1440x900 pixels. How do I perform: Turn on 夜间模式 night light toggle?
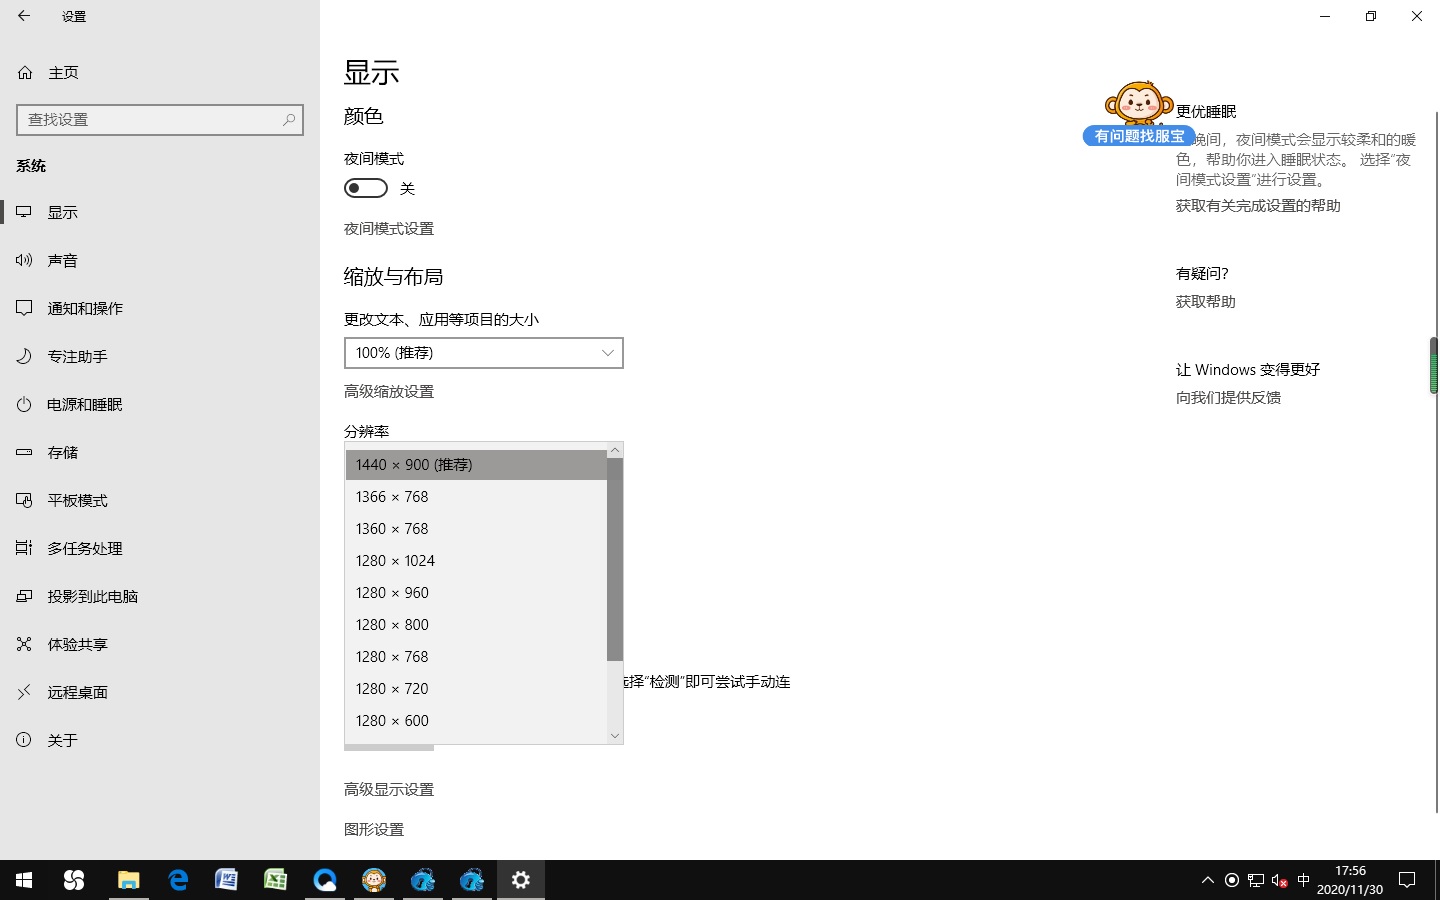coord(366,188)
